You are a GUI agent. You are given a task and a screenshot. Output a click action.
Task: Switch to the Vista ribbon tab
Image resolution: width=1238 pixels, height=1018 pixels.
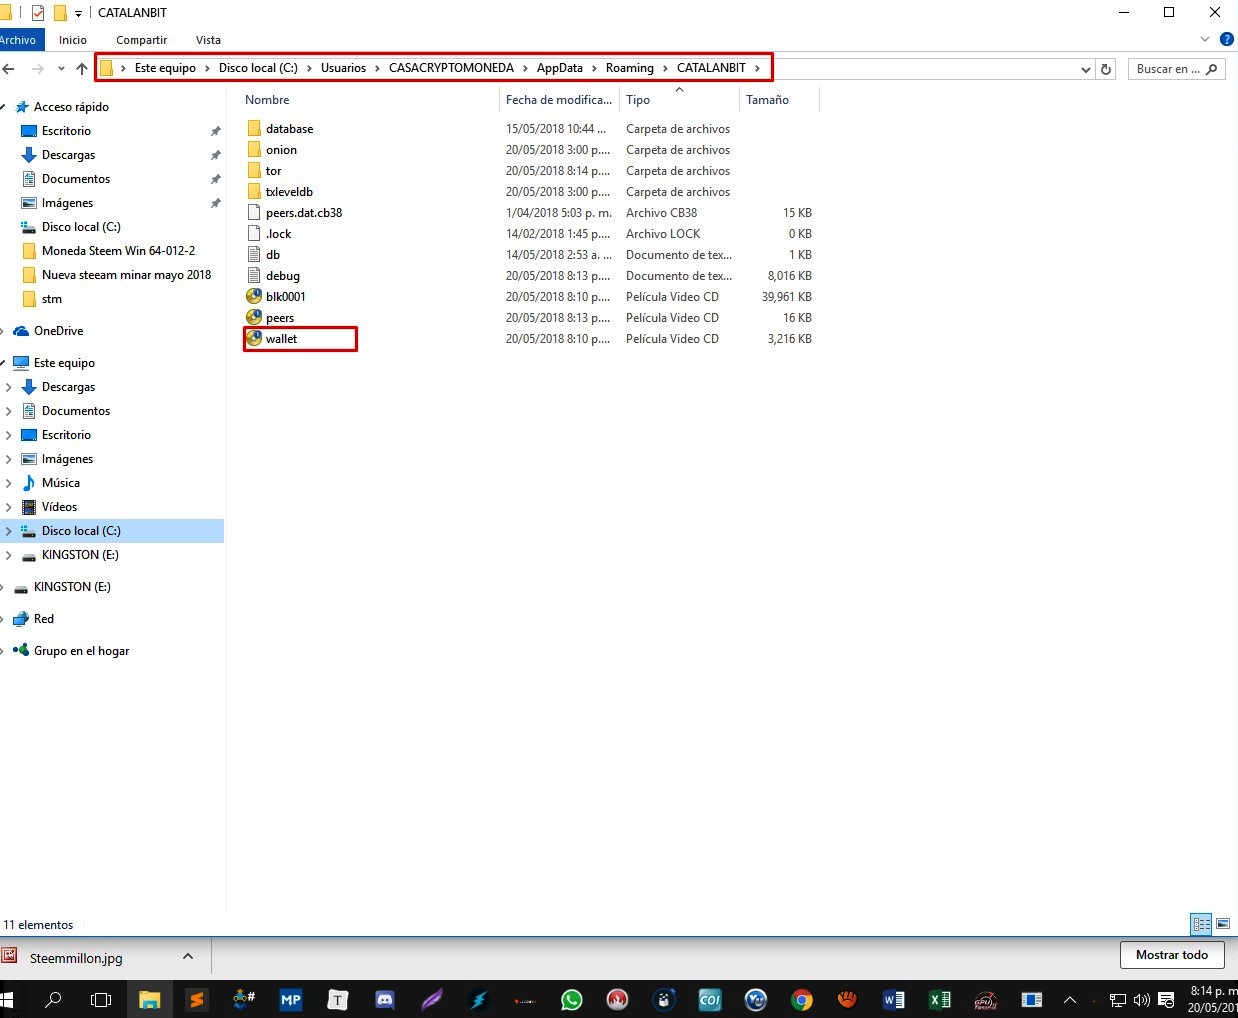[208, 40]
